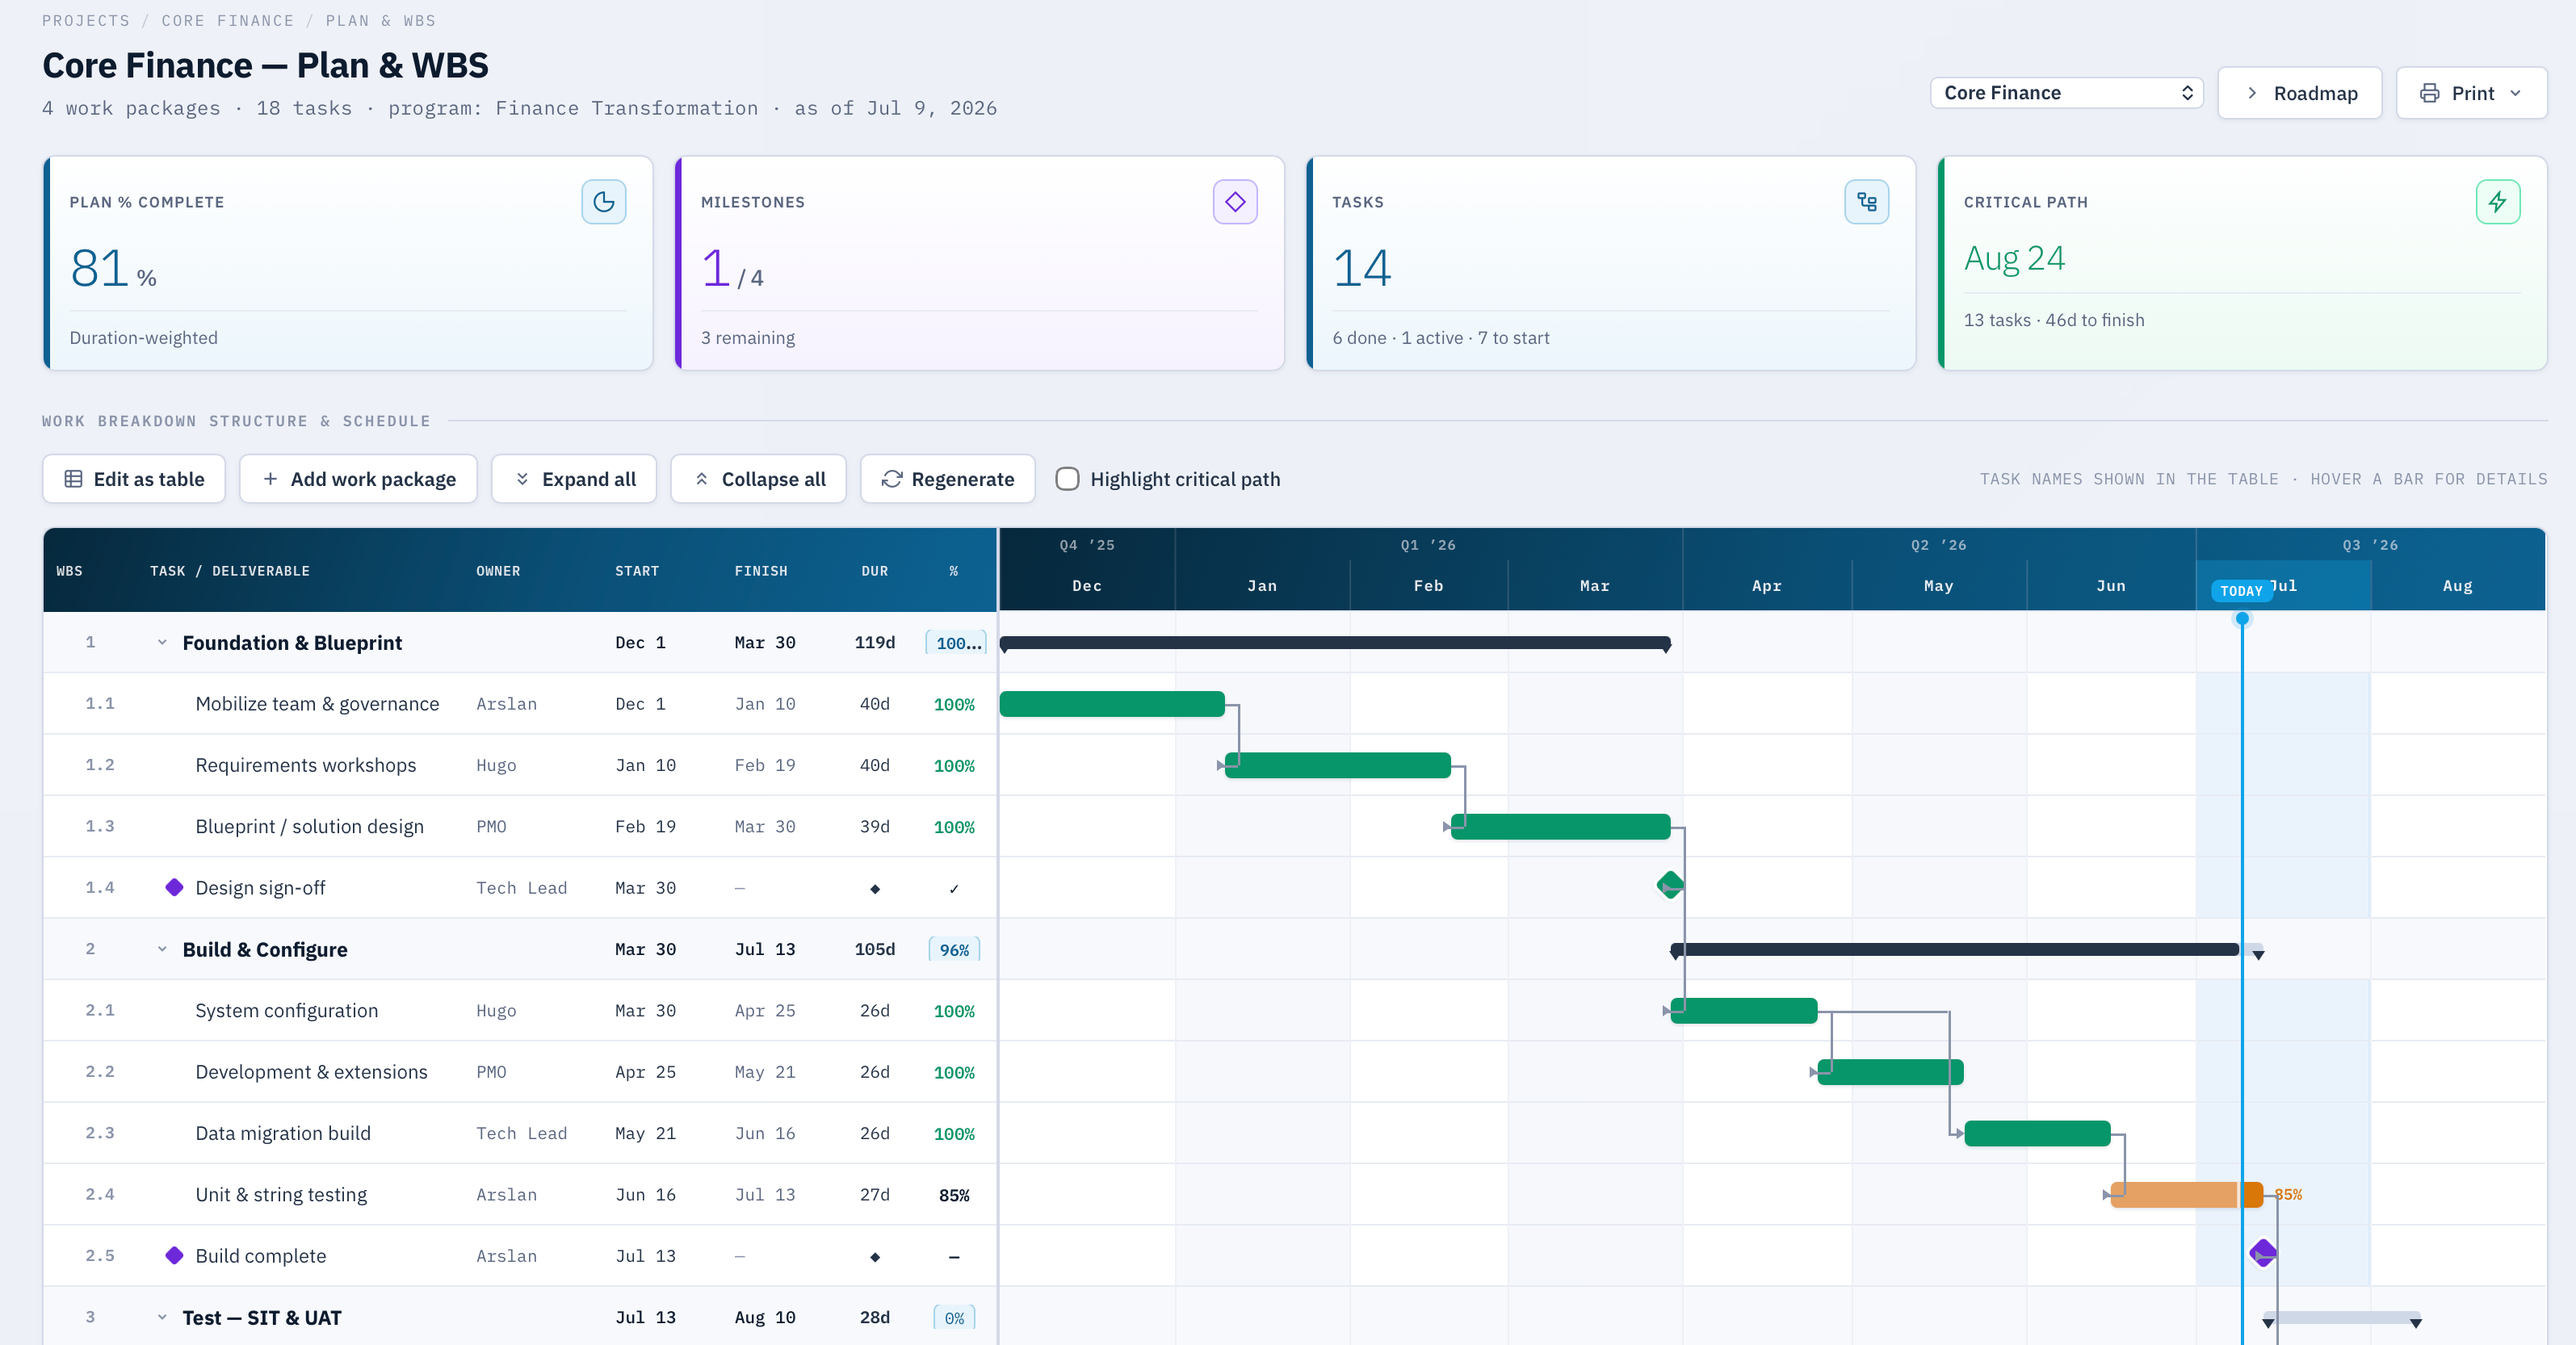Click the Development & extensions Gantt bar
Image resolution: width=2576 pixels, height=1345 pixels.
pos(1890,1072)
